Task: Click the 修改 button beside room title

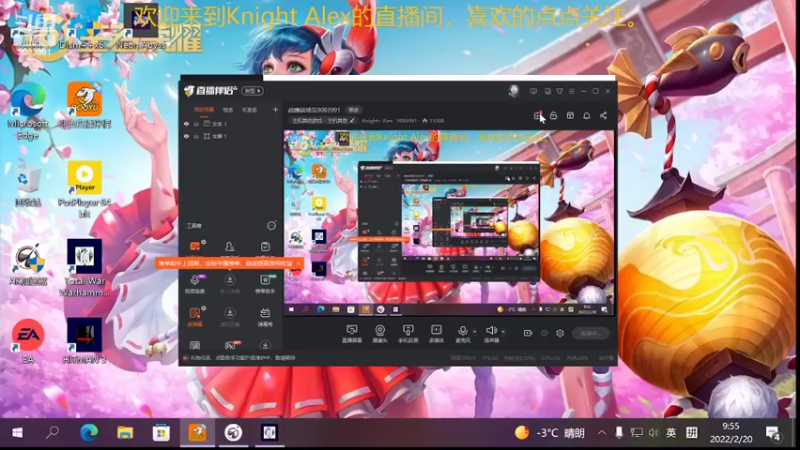Action: [x=354, y=110]
